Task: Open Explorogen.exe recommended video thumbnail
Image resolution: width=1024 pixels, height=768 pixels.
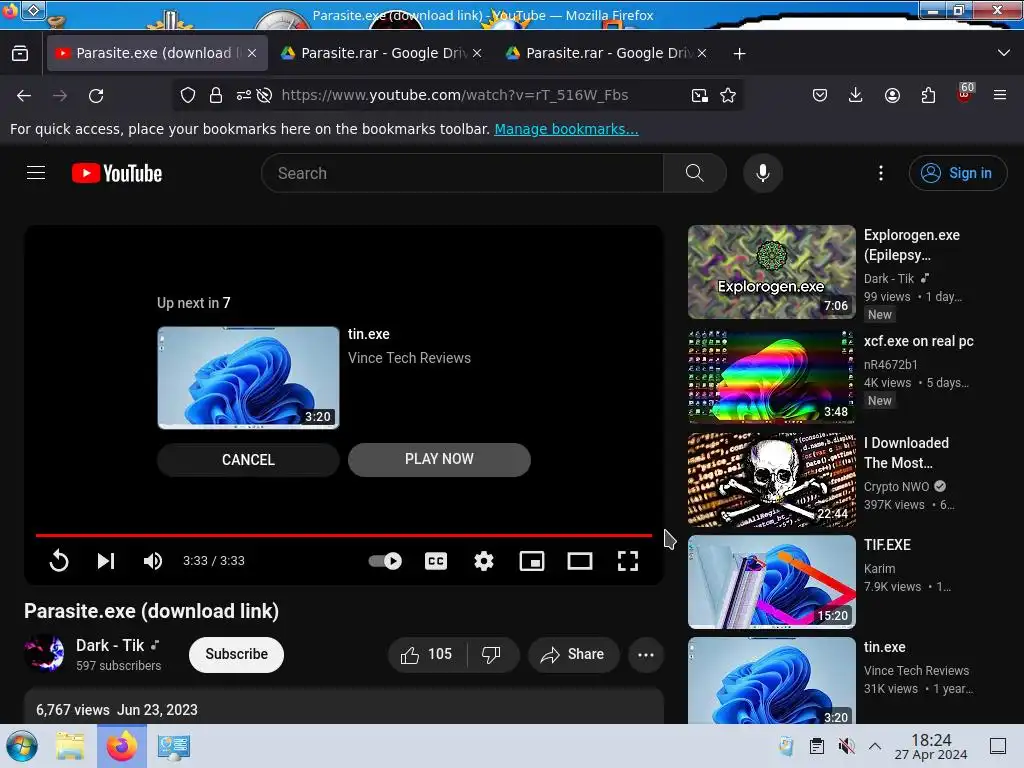Action: tap(771, 272)
